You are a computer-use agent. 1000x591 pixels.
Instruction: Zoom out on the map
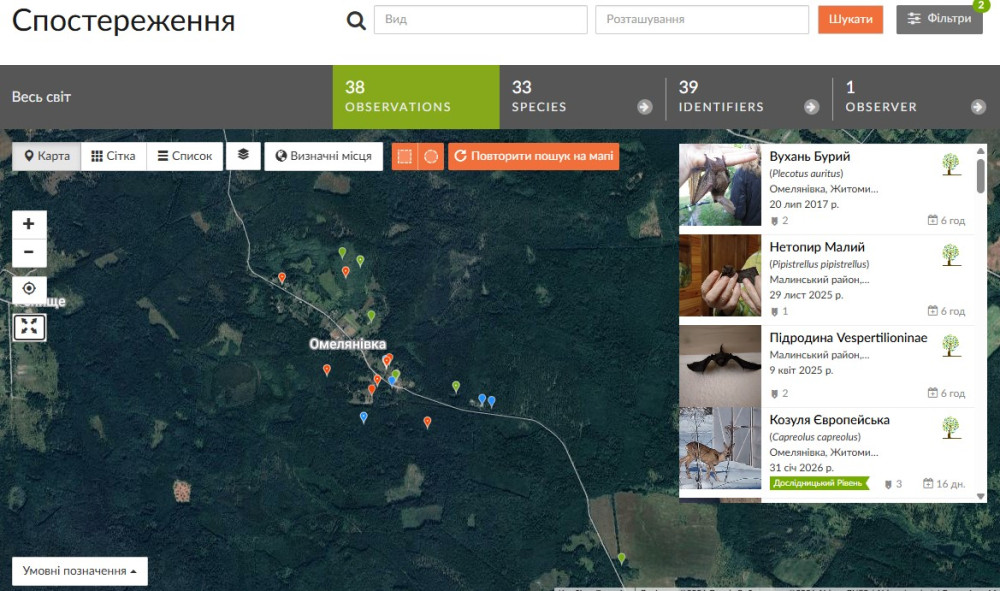click(29, 253)
